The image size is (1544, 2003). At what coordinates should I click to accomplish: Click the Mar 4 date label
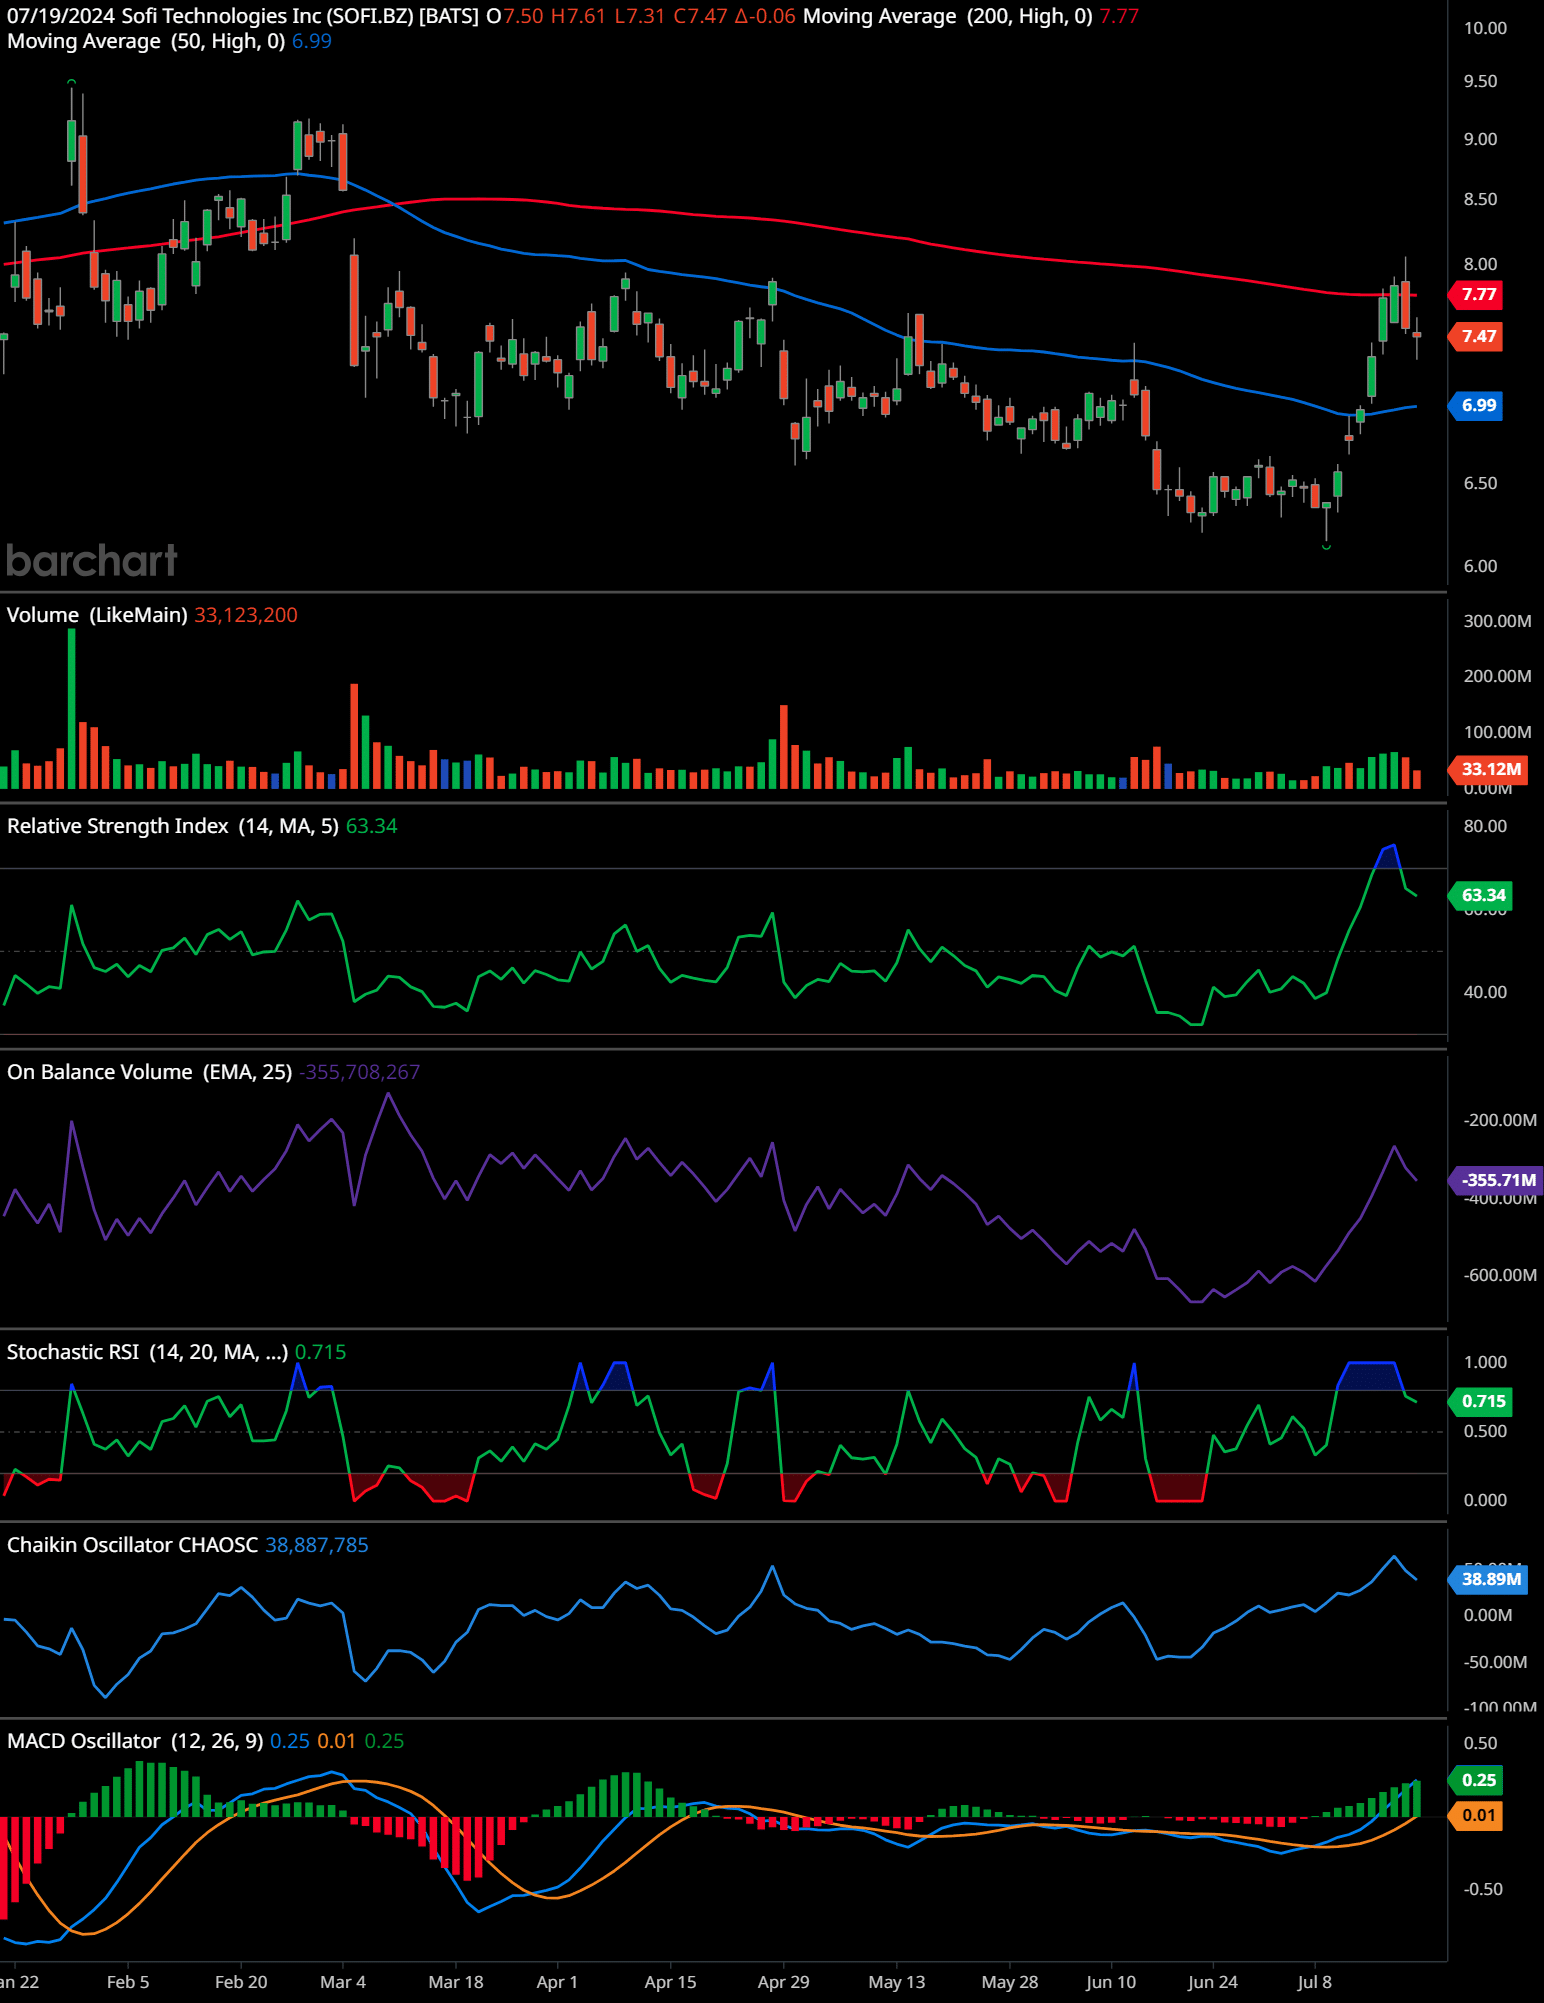[343, 1982]
